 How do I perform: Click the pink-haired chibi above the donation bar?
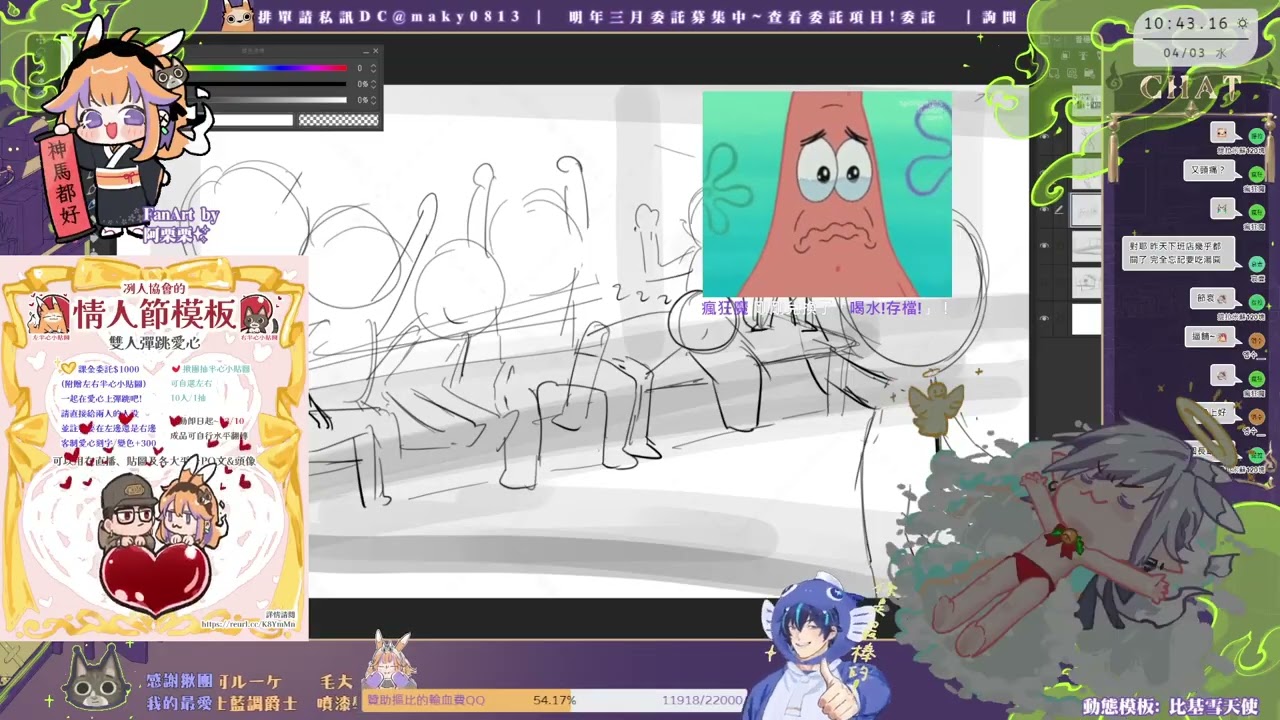point(389,660)
